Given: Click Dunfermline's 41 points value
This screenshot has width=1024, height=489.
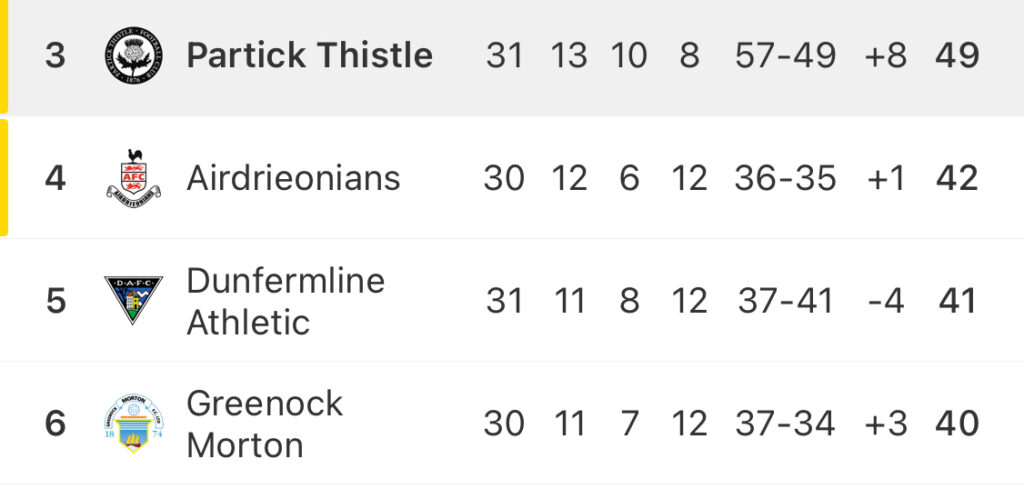Looking at the screenshot, I should pos(957,301).
